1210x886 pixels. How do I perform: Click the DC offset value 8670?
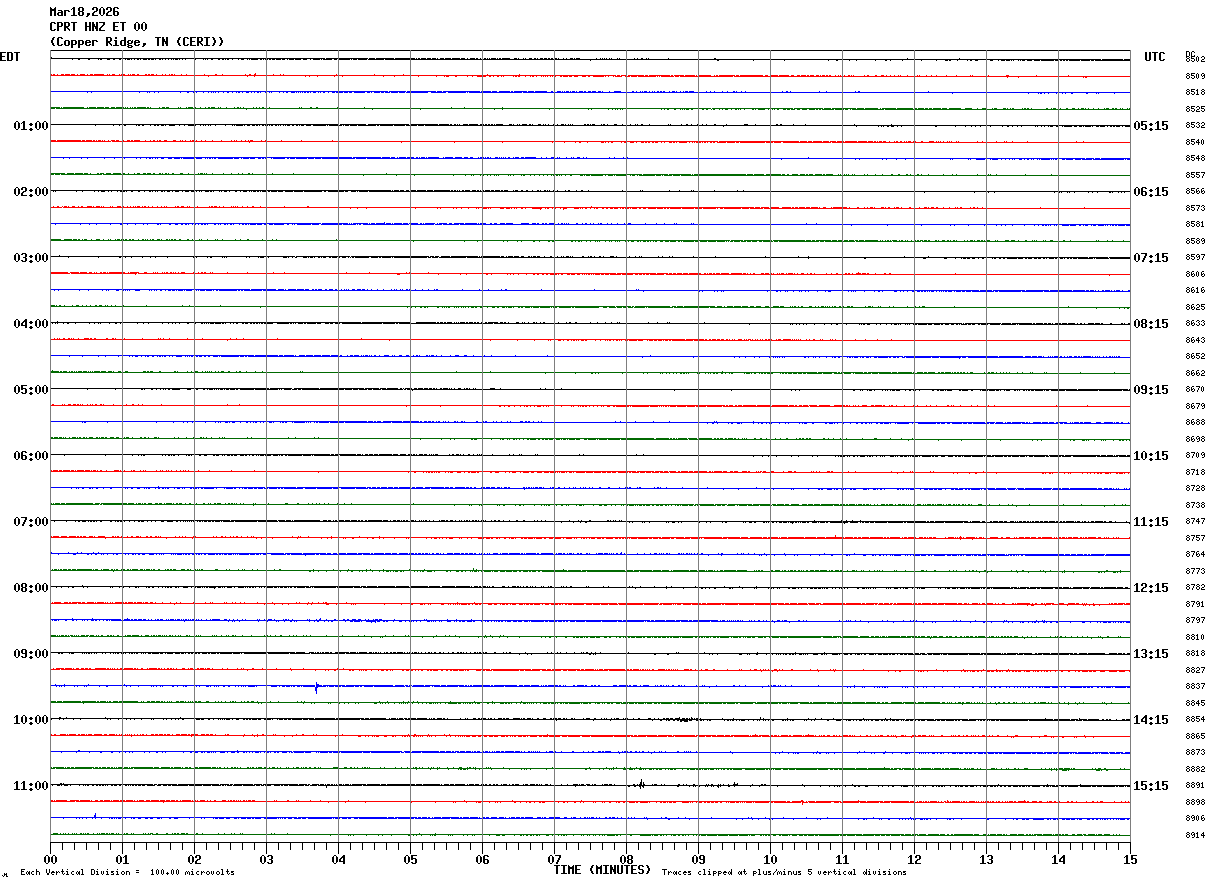tap(1195, 390)
